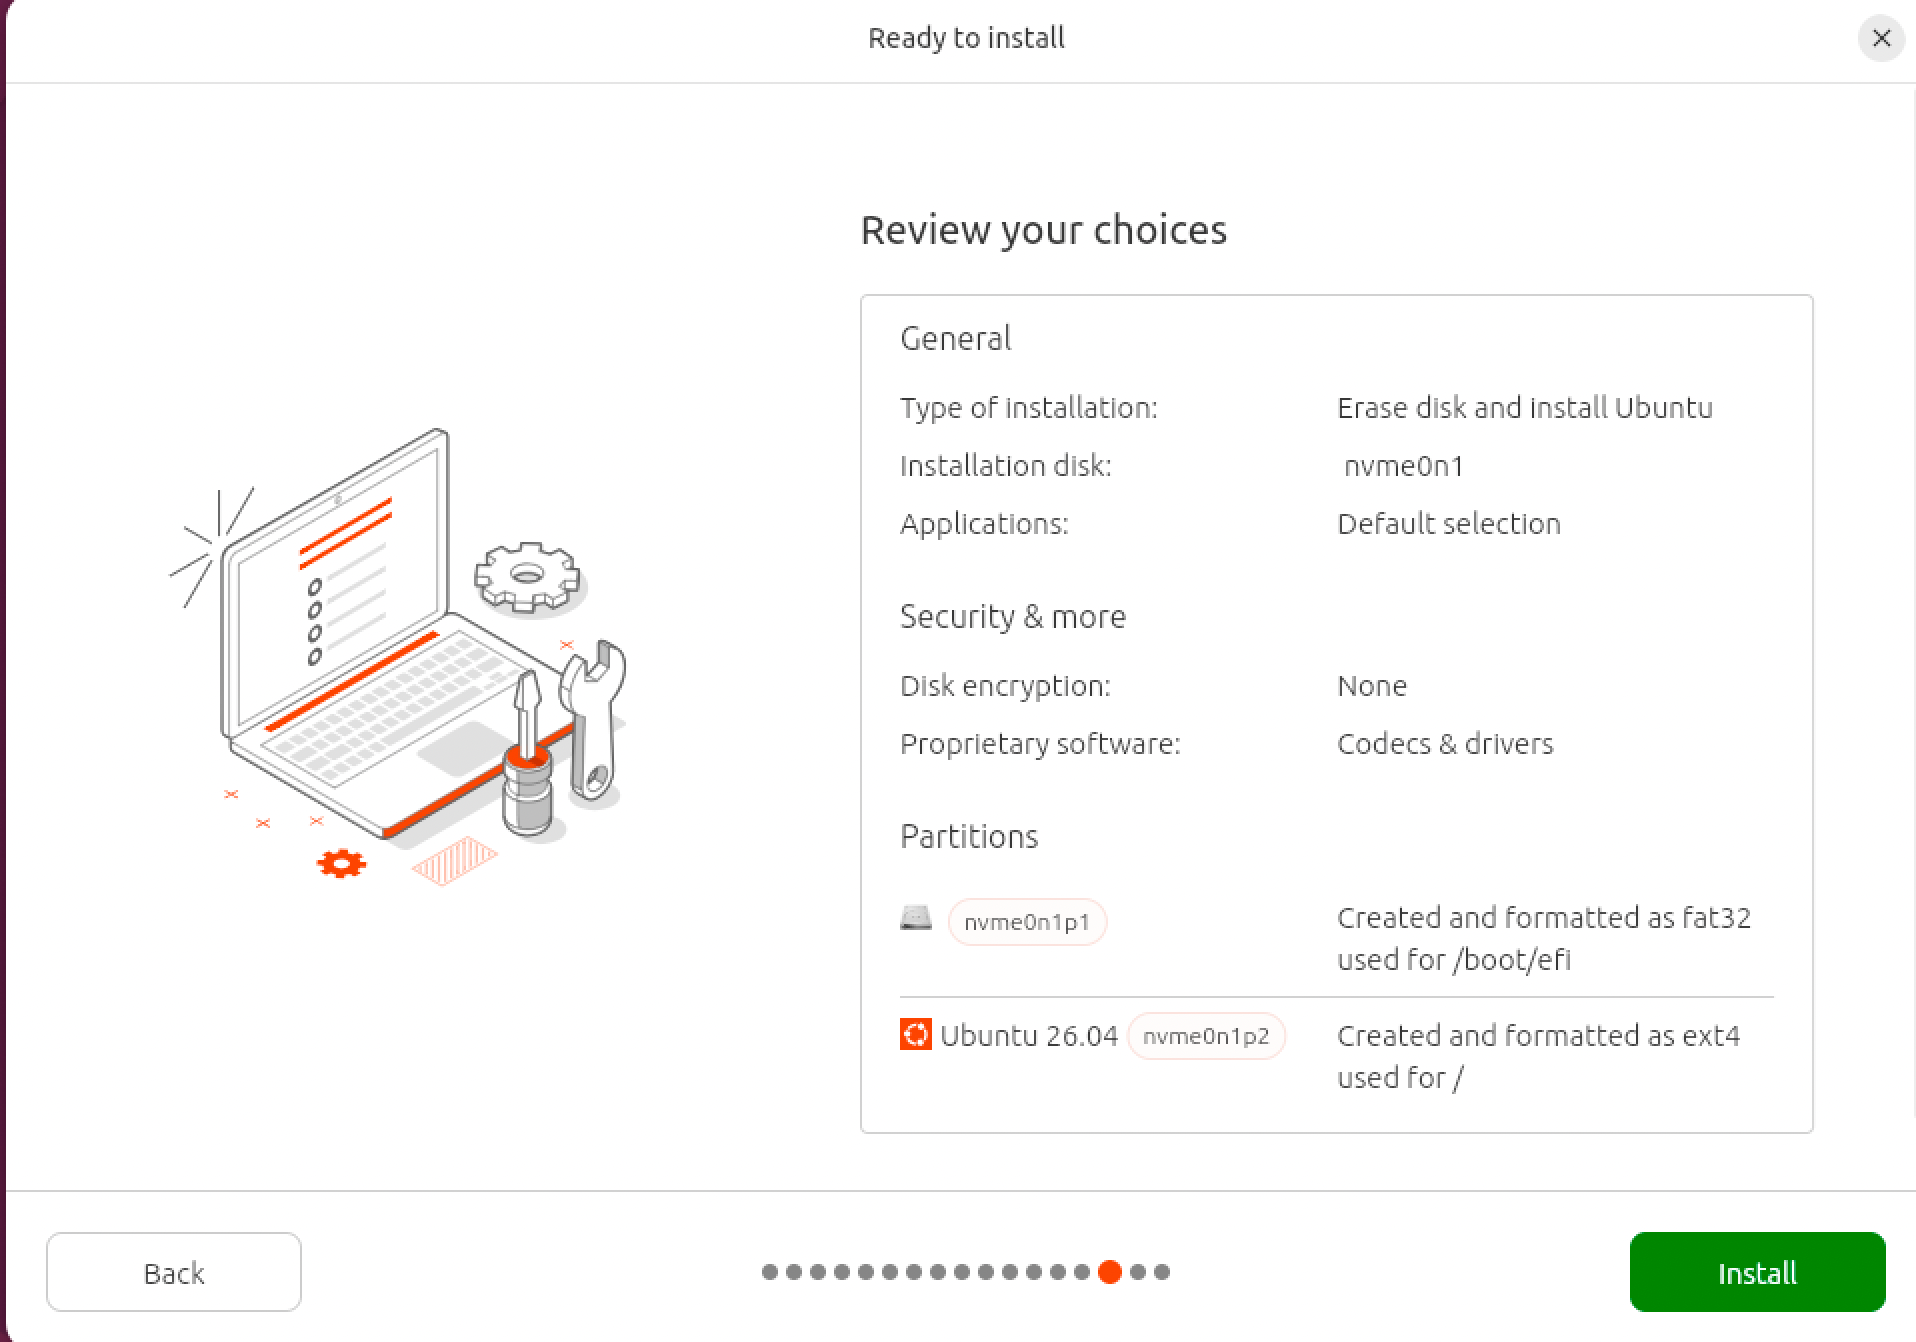Click the active orange progress dot
This screenshot has height=1342, width=1916.
[x=1109, y=1272]
